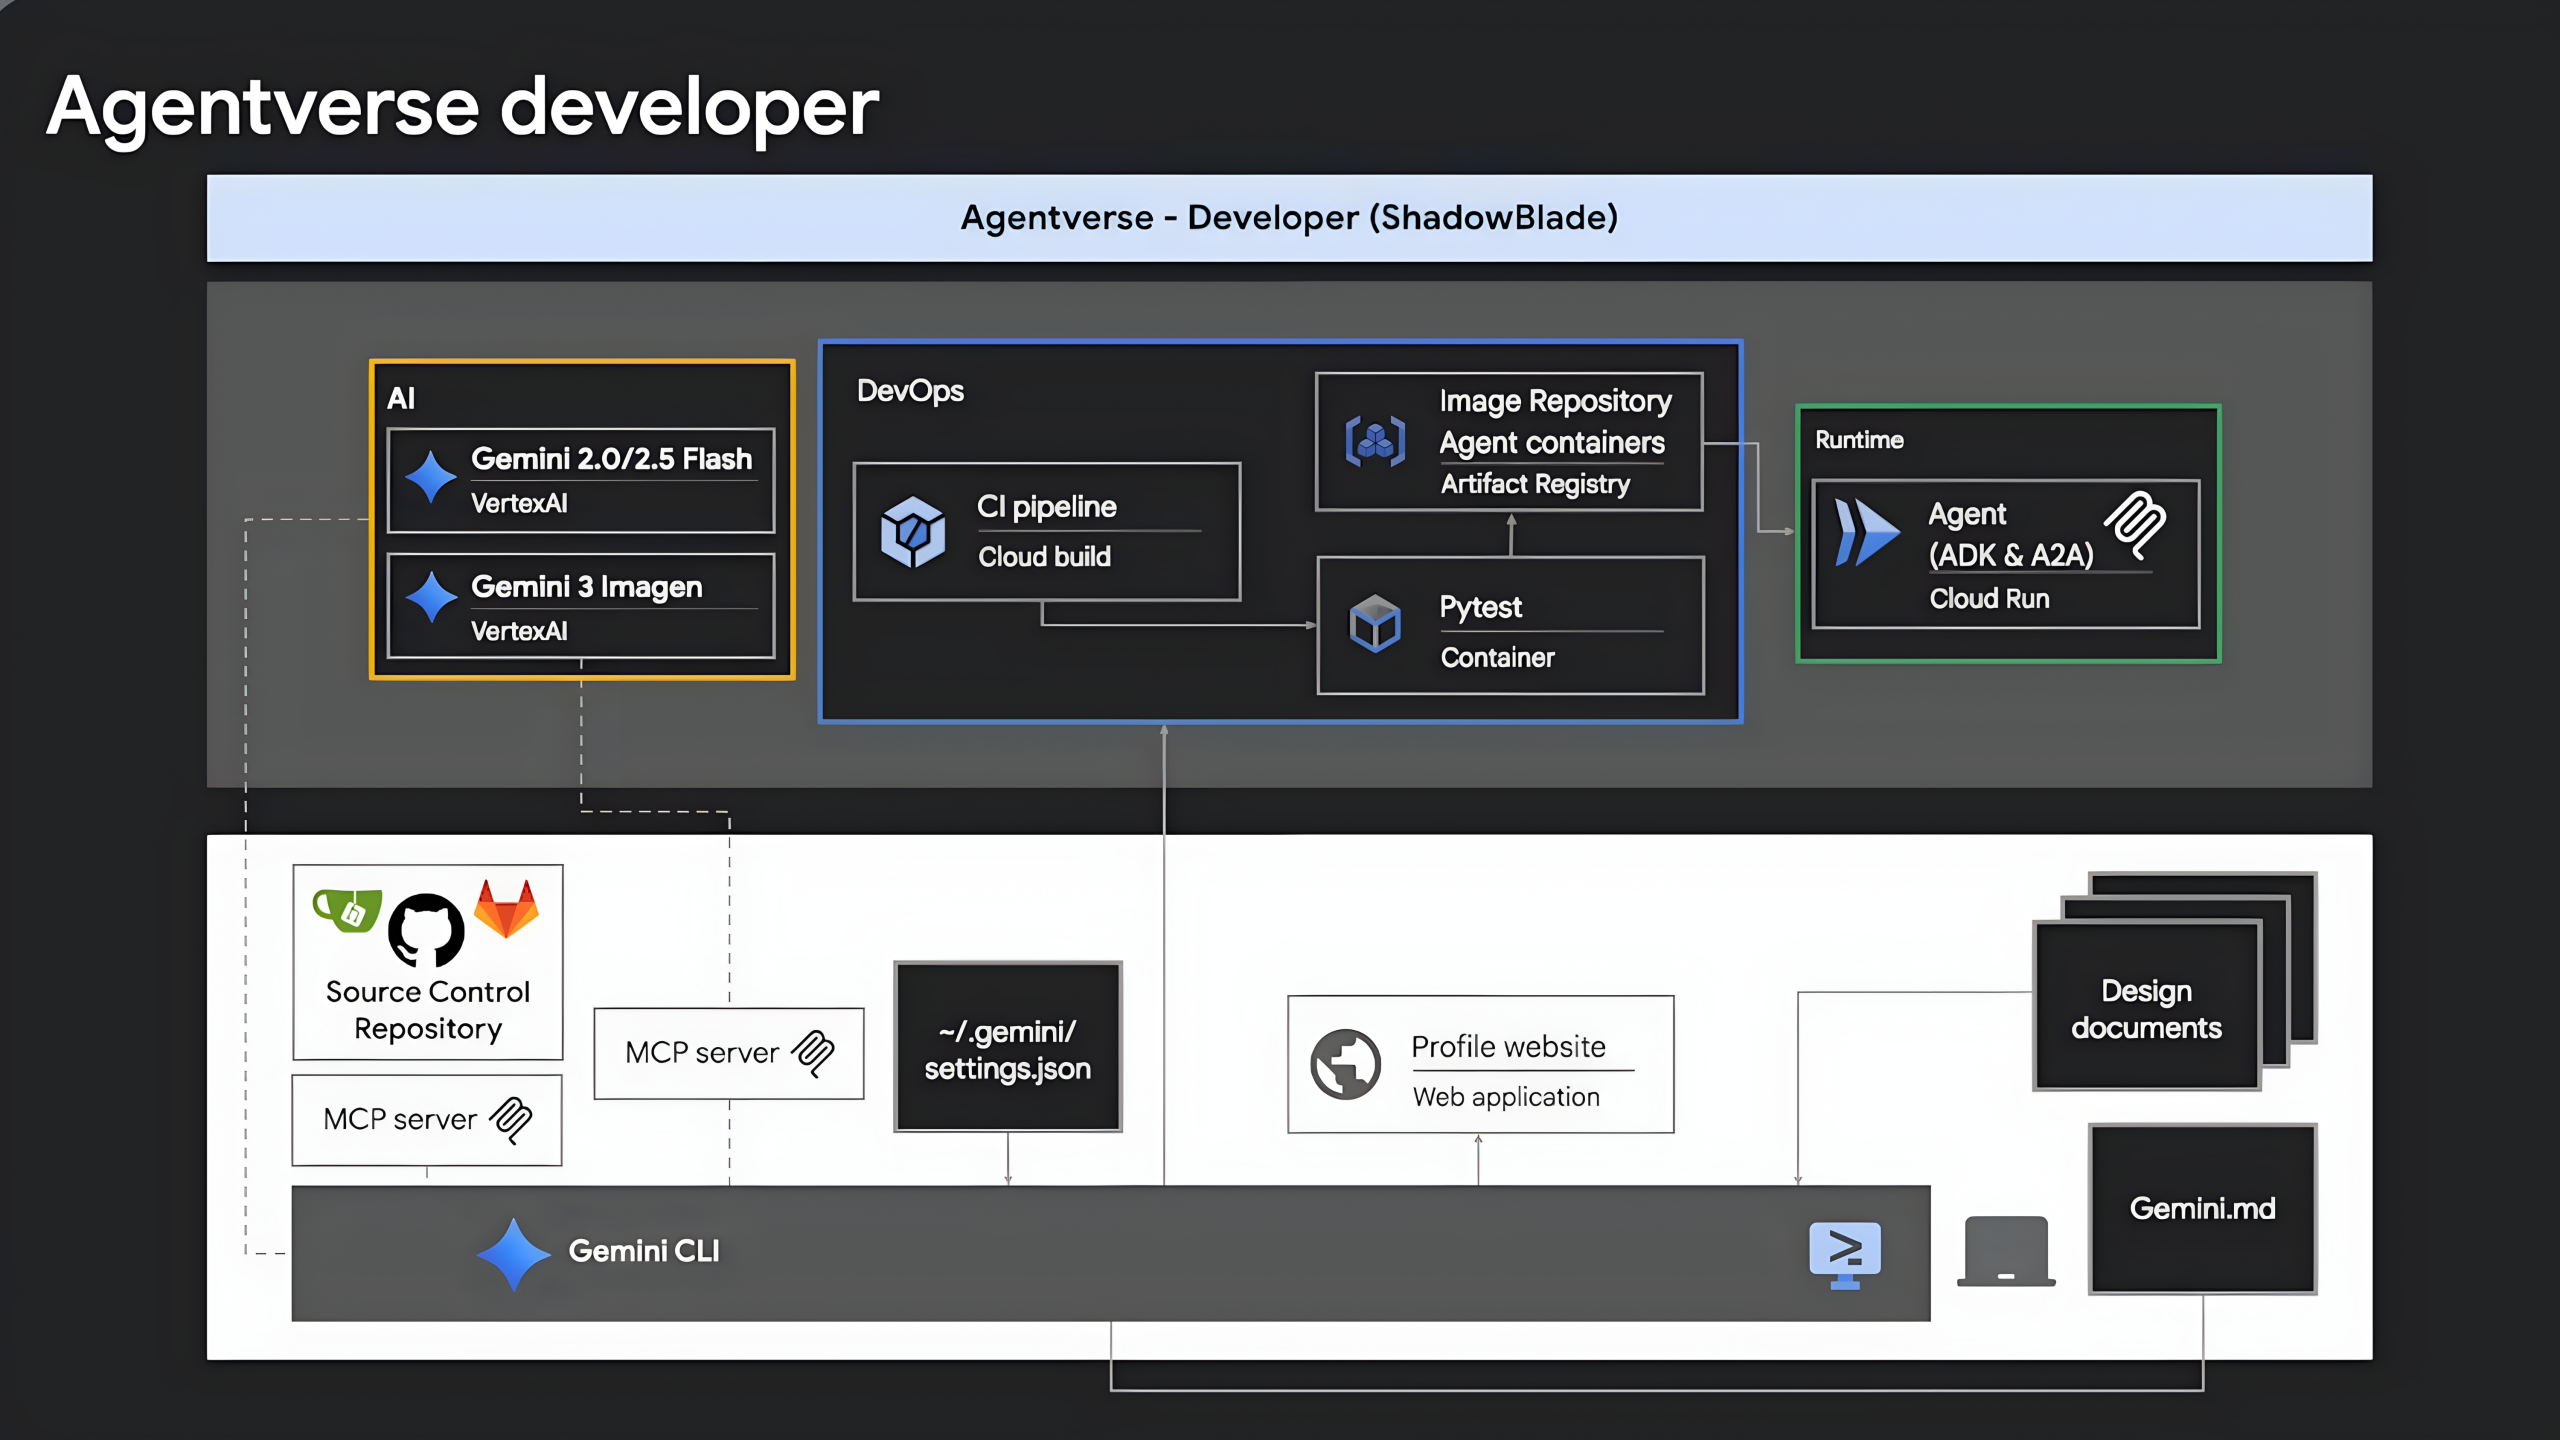
Task: Select the Gemini 2.0/2.5 Flash box
Action: 581,481
